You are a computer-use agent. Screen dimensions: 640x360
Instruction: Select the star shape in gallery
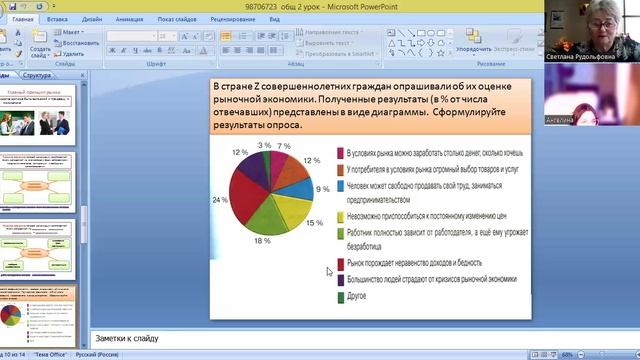coord(441,53)
